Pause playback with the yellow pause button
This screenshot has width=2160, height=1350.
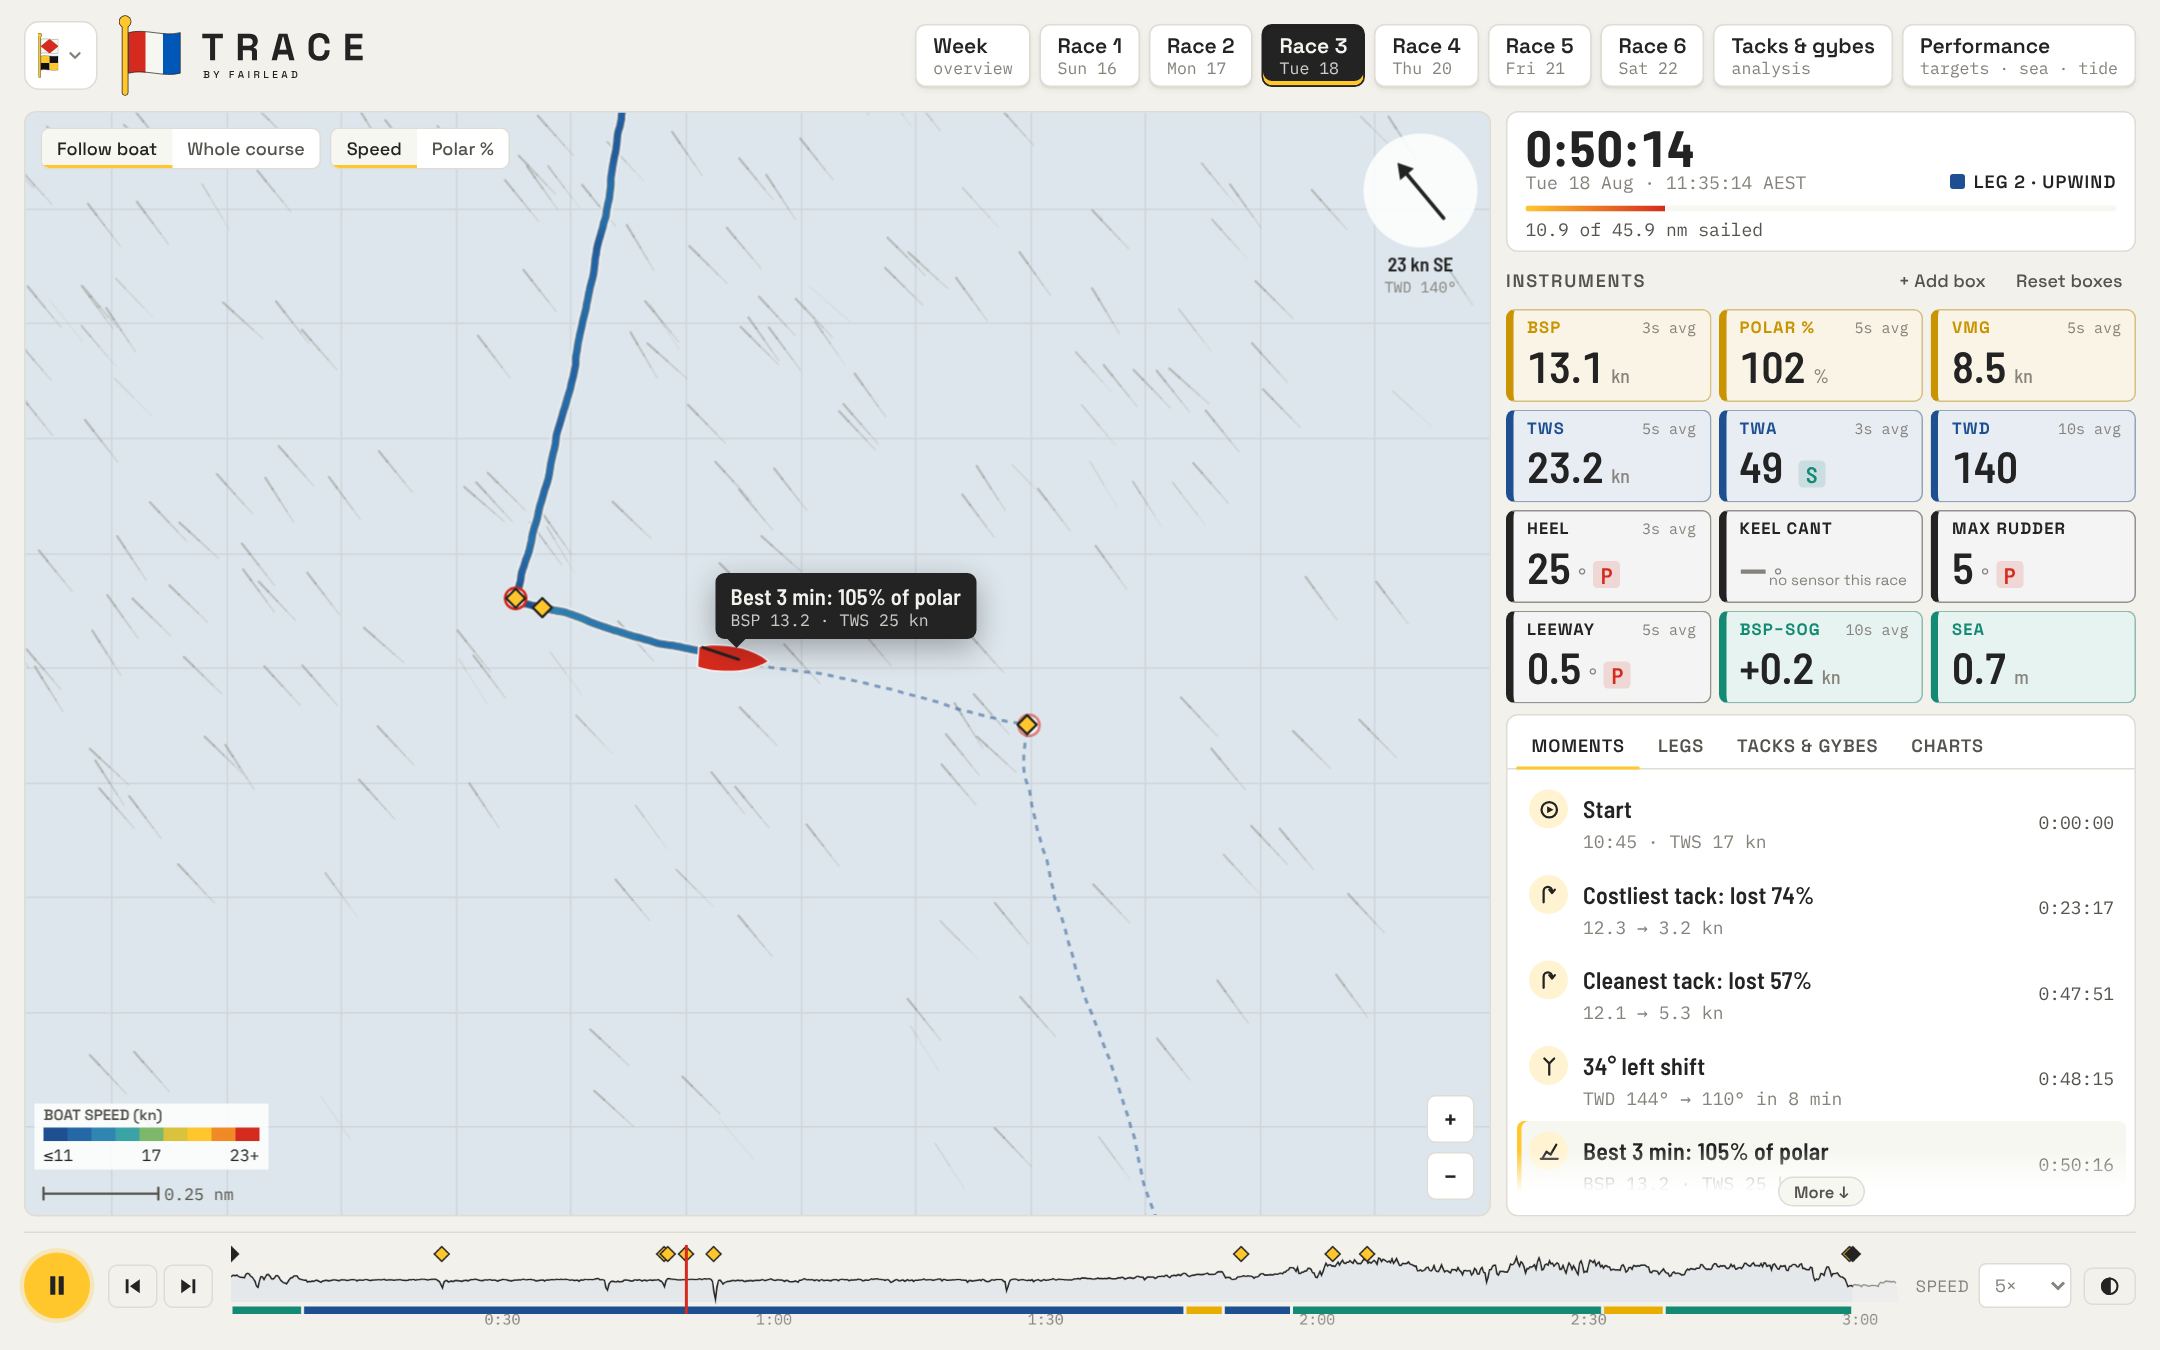click(57, 1286)
